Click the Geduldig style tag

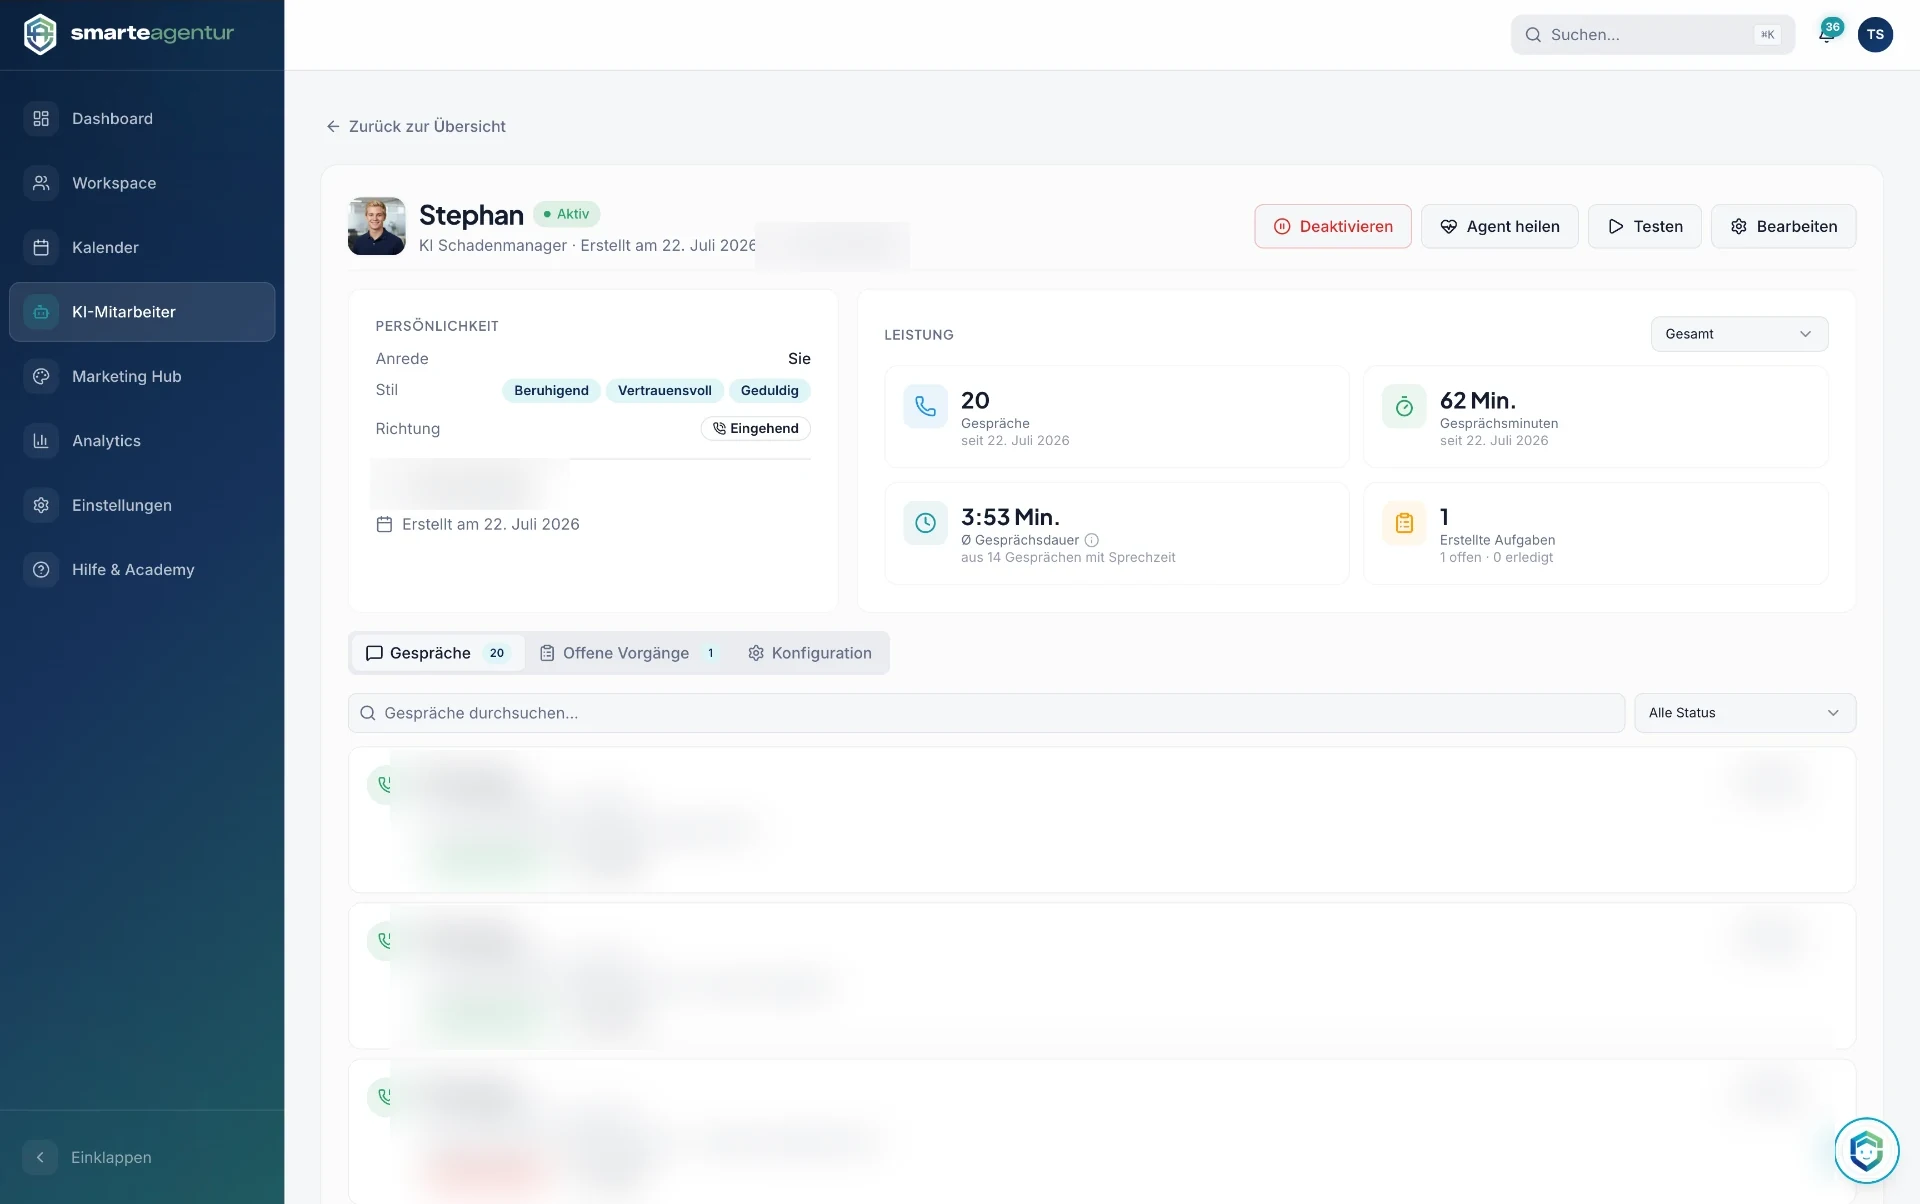coord(769,391)
